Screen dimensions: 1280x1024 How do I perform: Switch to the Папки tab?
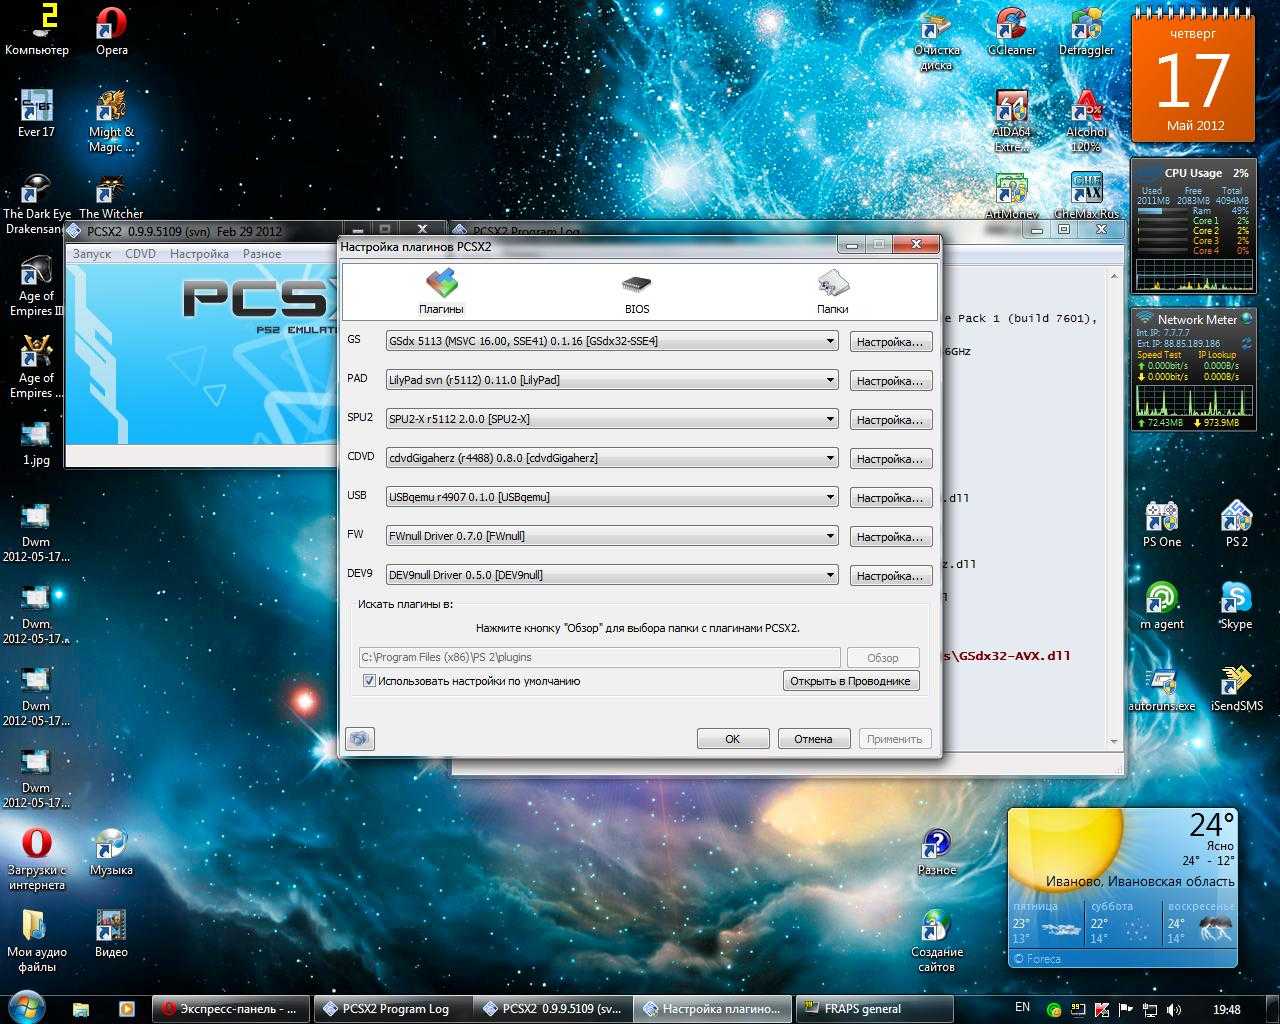[x=832, y=292]
